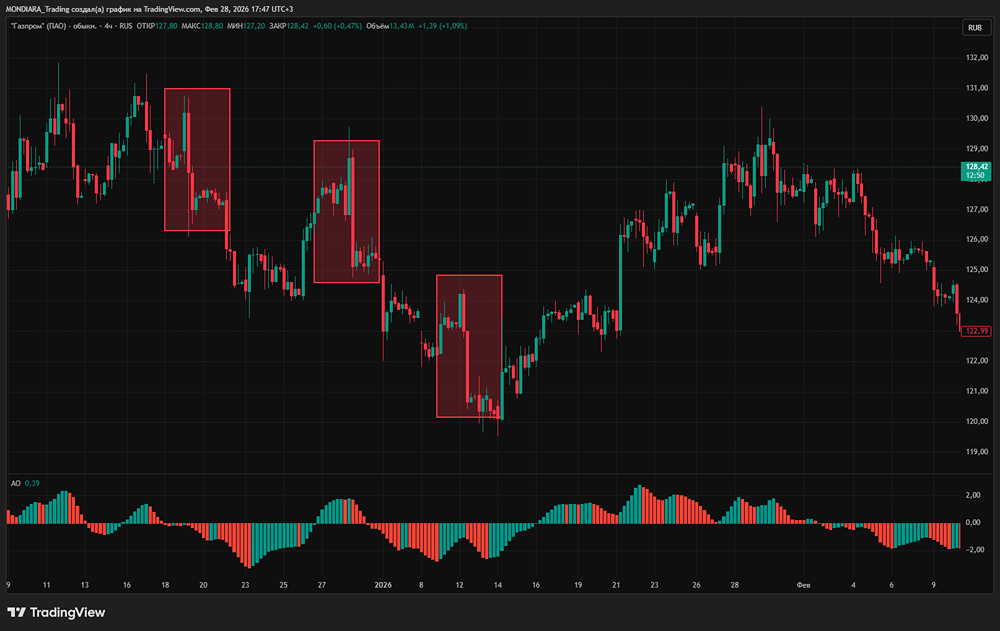Click the MONDIARA_Trading header caption
The width and height of the screenshot is (1000, 631).
click(x=149, y=9)
